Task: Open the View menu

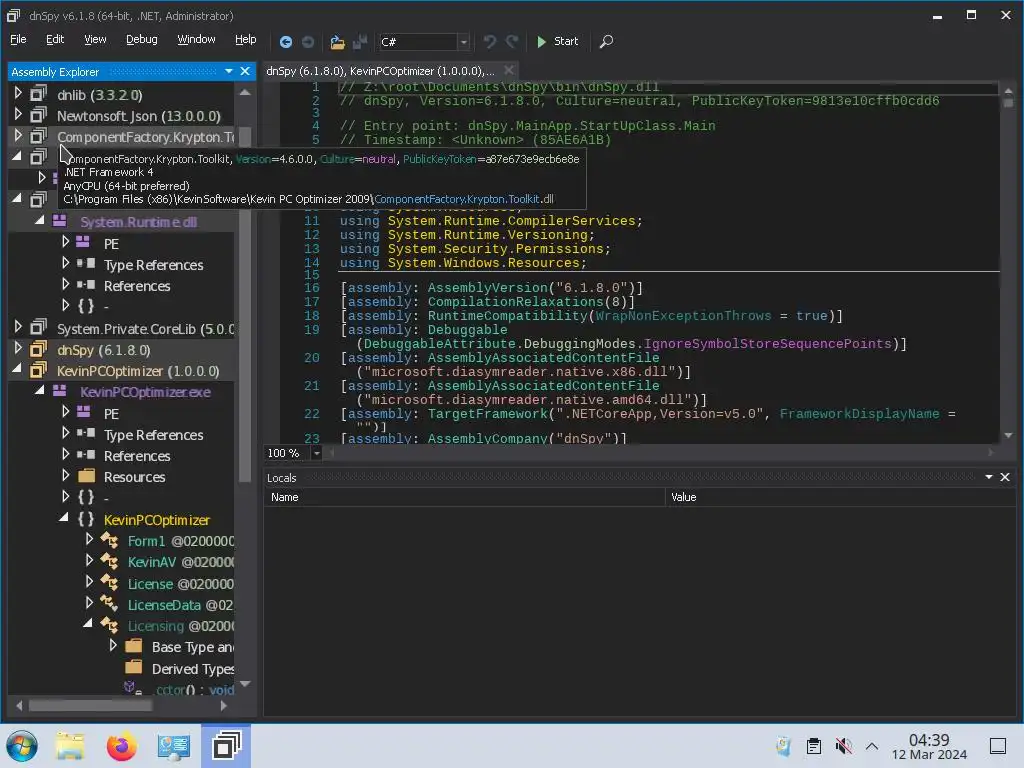Action: (95, 39)
